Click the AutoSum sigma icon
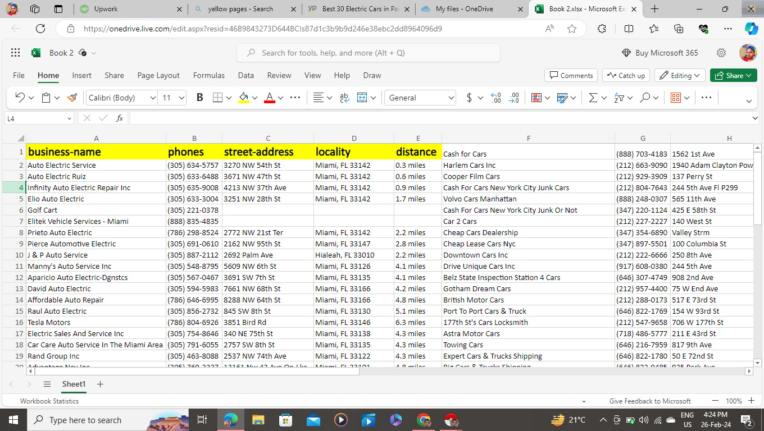This screenshot has width=764, height=431. click(x=592, y=98)
